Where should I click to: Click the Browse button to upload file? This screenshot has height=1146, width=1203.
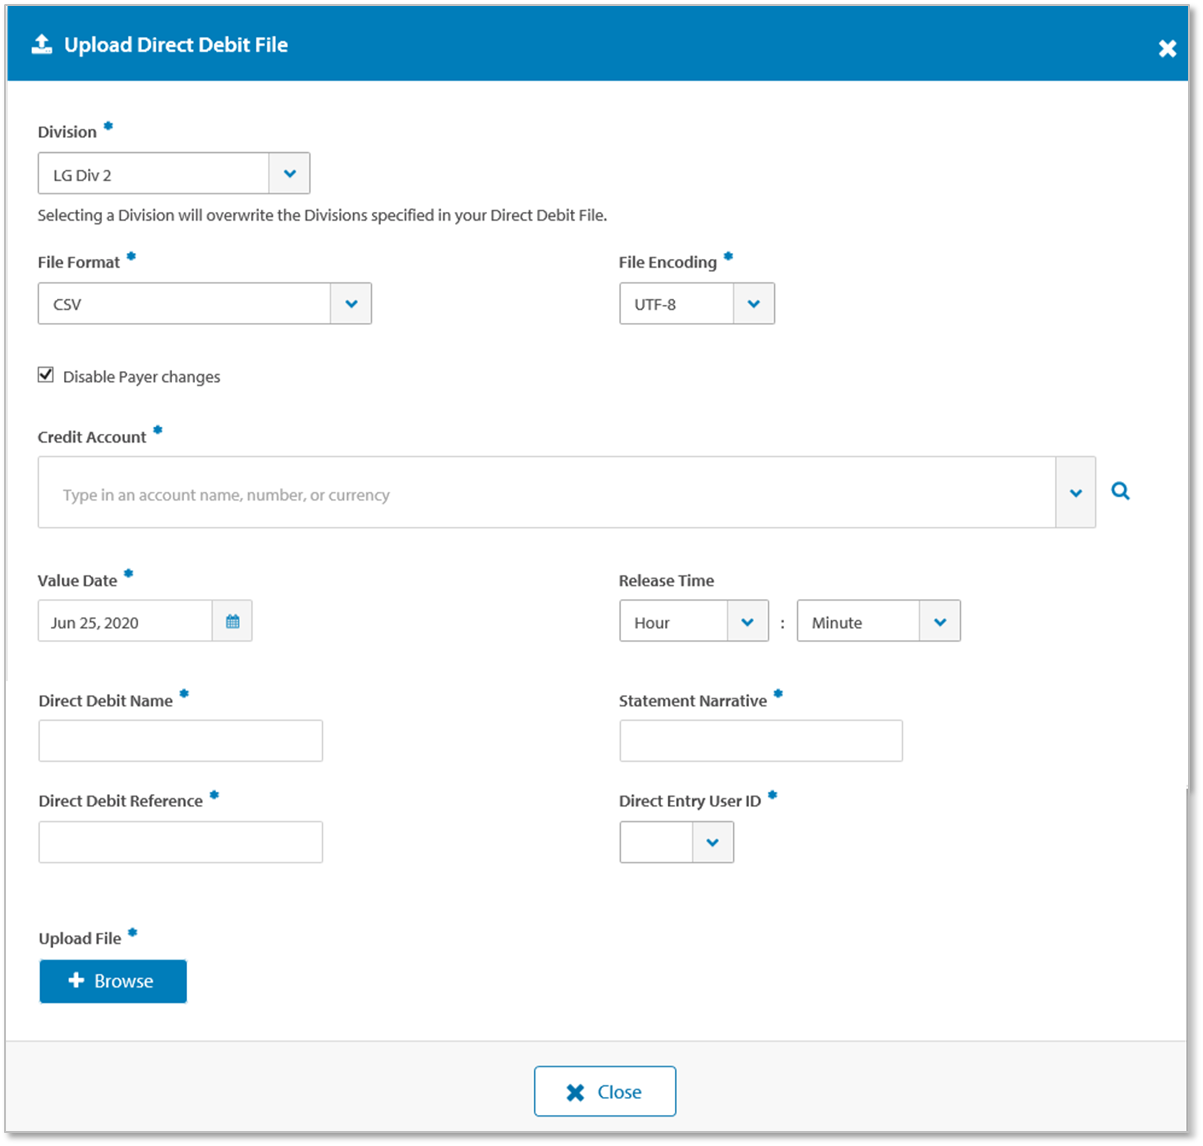tap(113, 981)
